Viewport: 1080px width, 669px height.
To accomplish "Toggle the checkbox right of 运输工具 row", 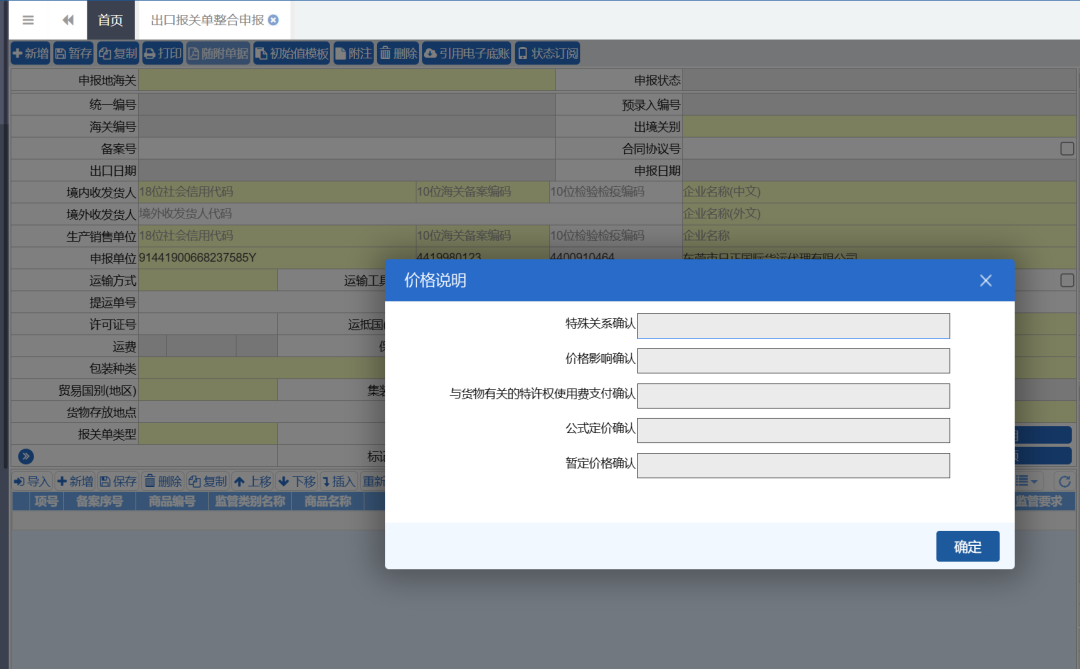I will pyautogui.click(x=1067, y=281).
